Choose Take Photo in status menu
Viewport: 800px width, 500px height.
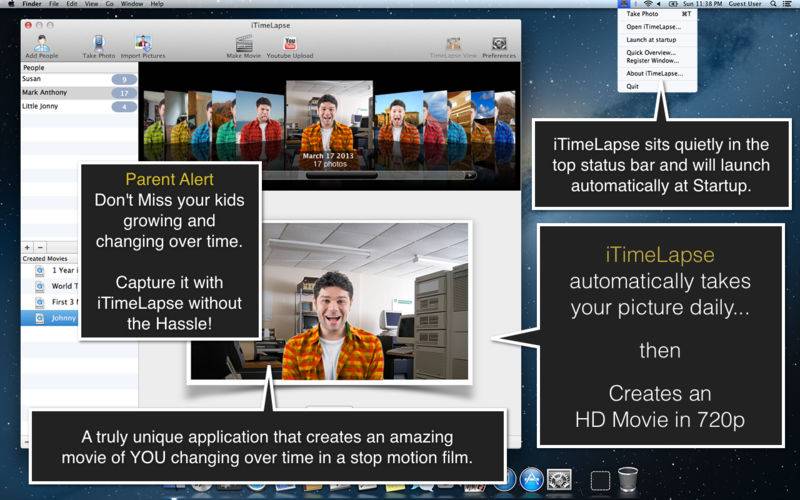657,14
